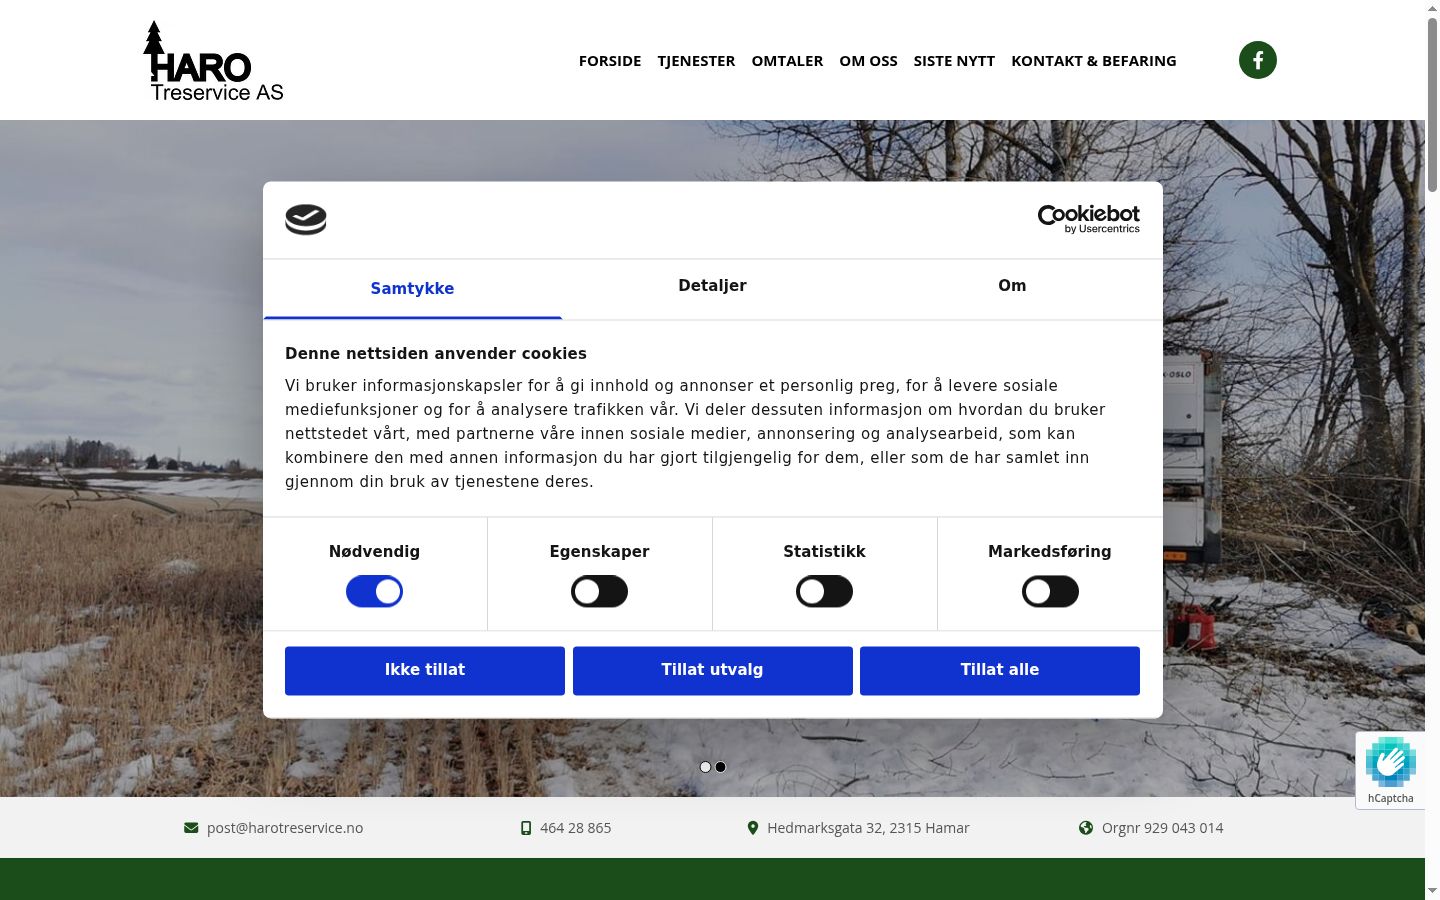Click the map pin icon by Hedmarksgata
Screen dimensions: 1440x900
[x=753, y=828]
